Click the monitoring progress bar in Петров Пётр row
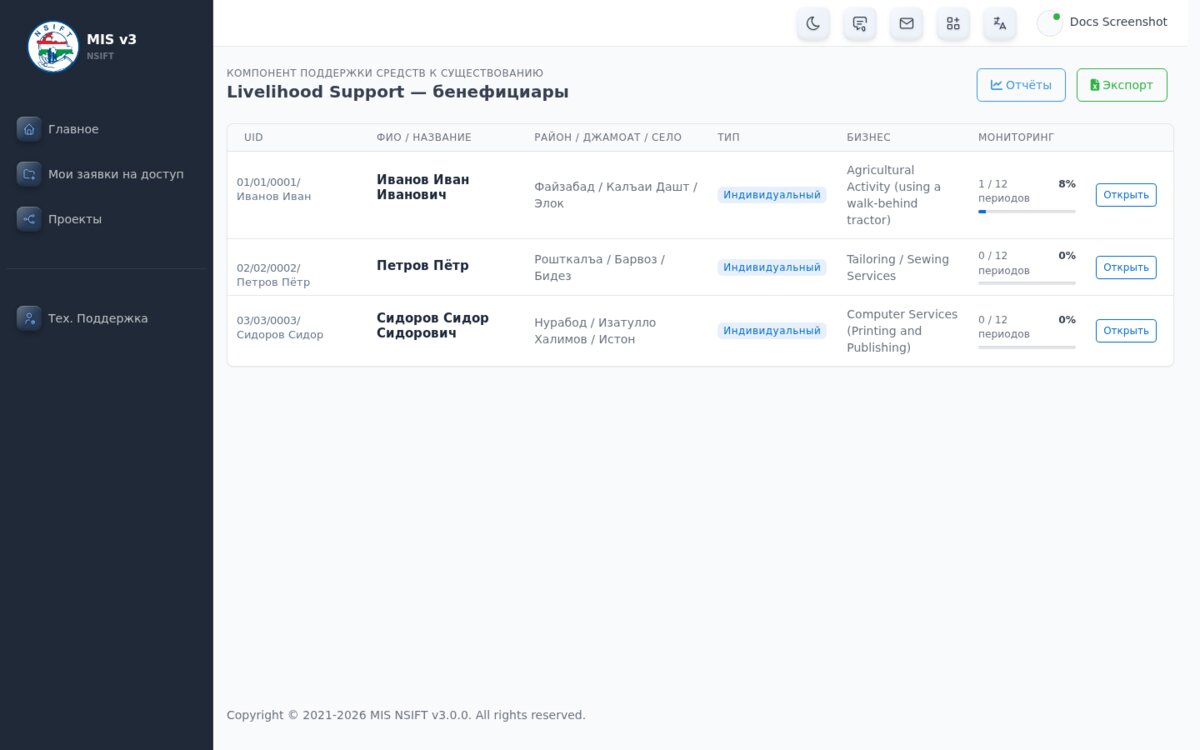The width and height of the screenshot is (1200, 750). click(1027, 283)
